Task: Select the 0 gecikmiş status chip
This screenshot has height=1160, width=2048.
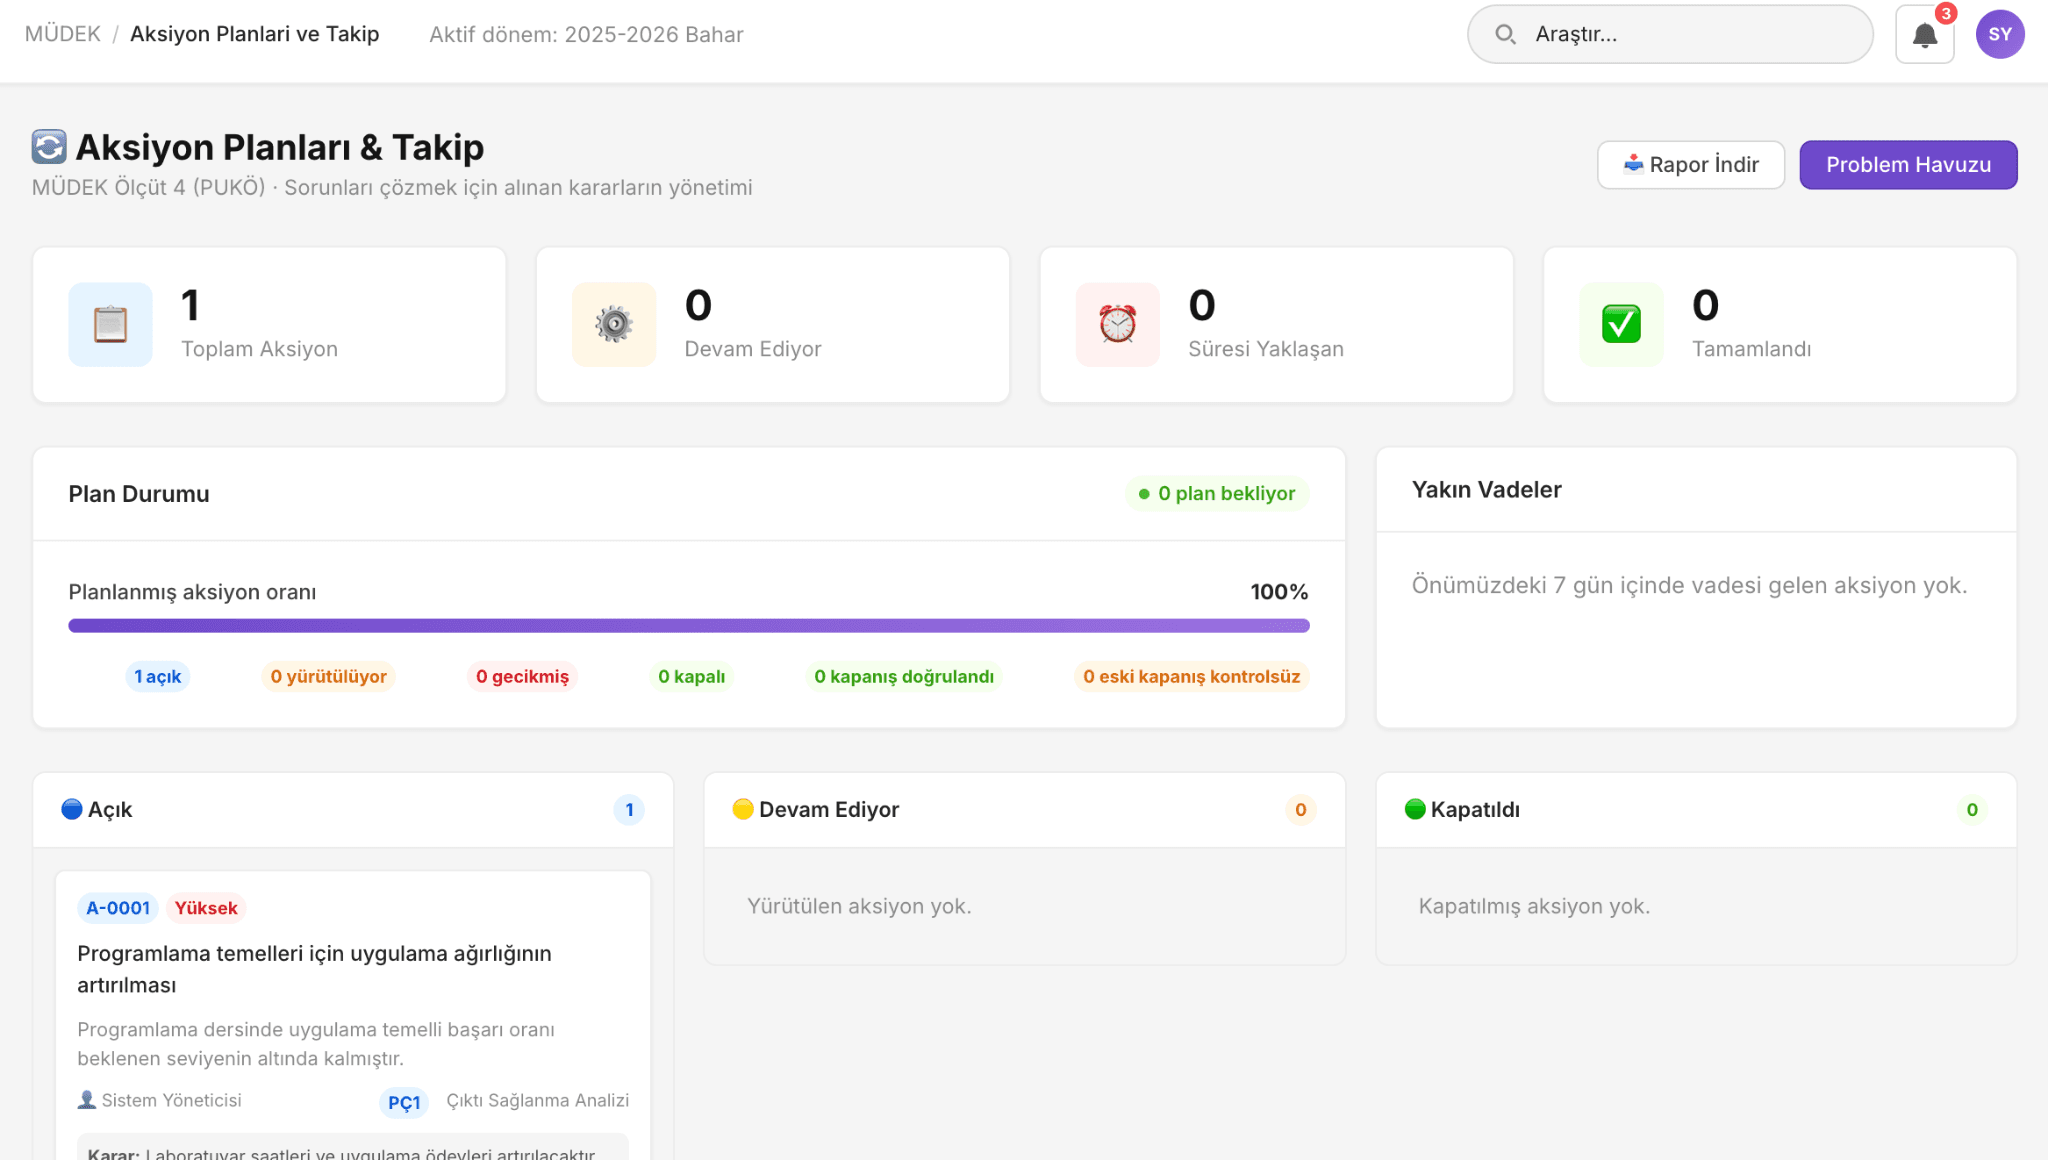Action: 522,677
